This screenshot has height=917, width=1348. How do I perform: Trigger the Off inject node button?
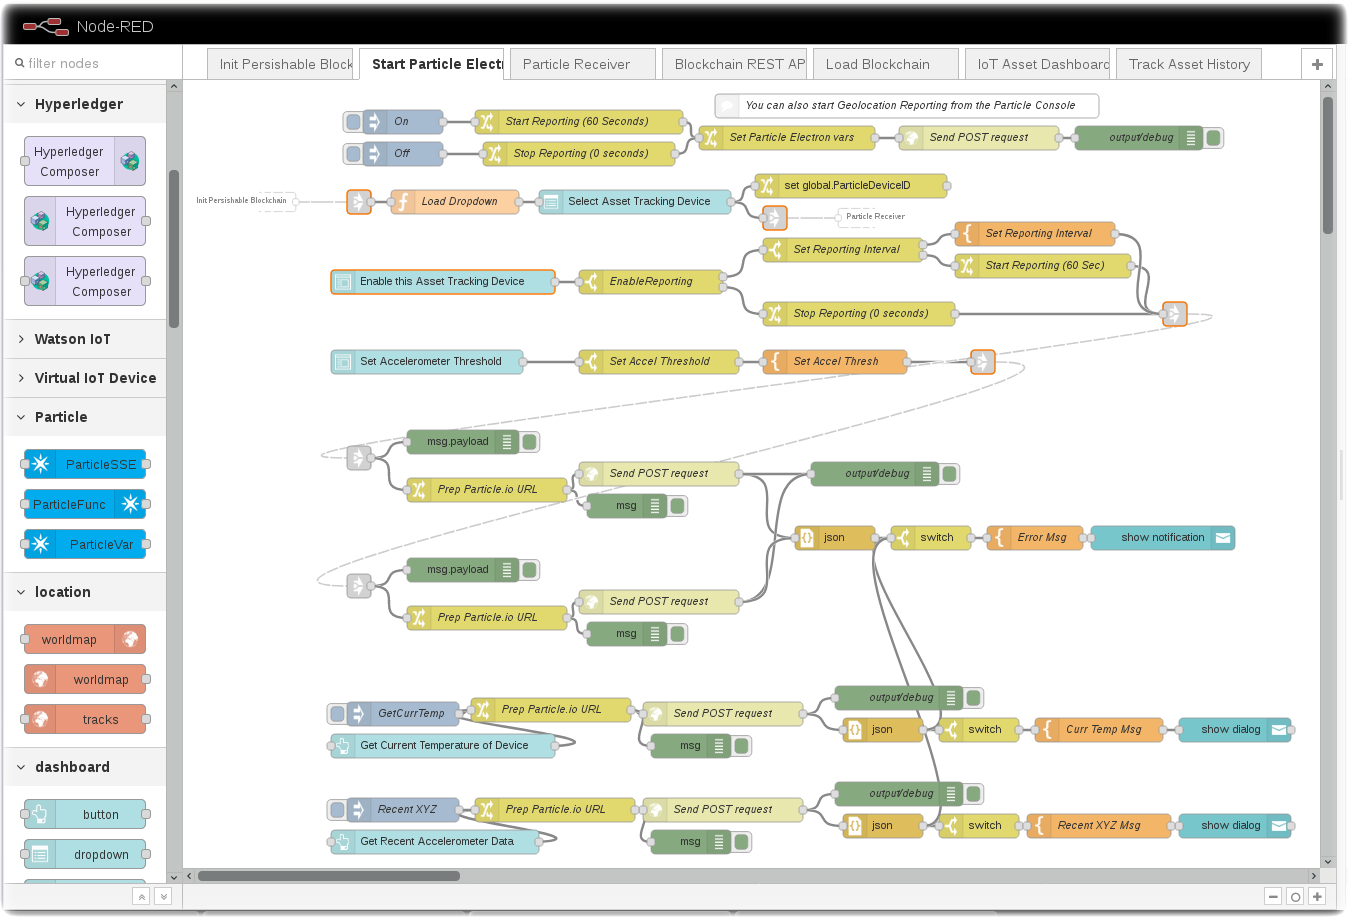[353, 154]
